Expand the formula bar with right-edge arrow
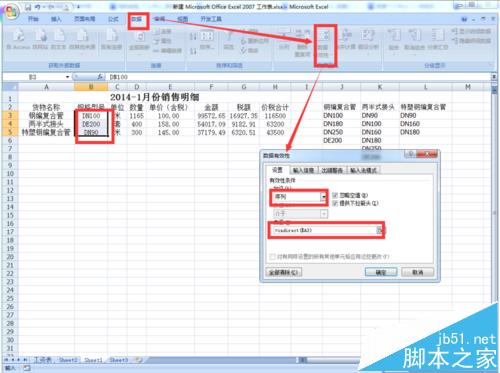This screenshot has height=373, width=500. tap(494, 77)
